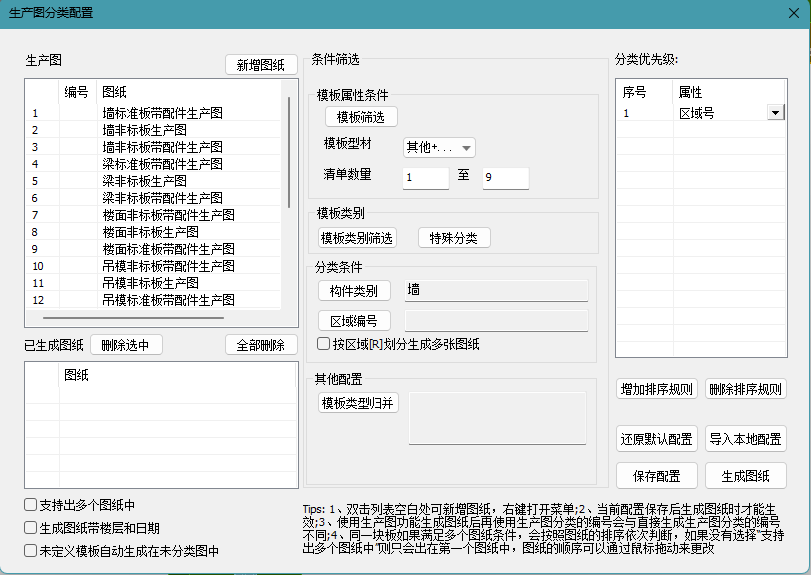
Task: Click the 清单数量 minimum input field
Action: pos(425,178)
